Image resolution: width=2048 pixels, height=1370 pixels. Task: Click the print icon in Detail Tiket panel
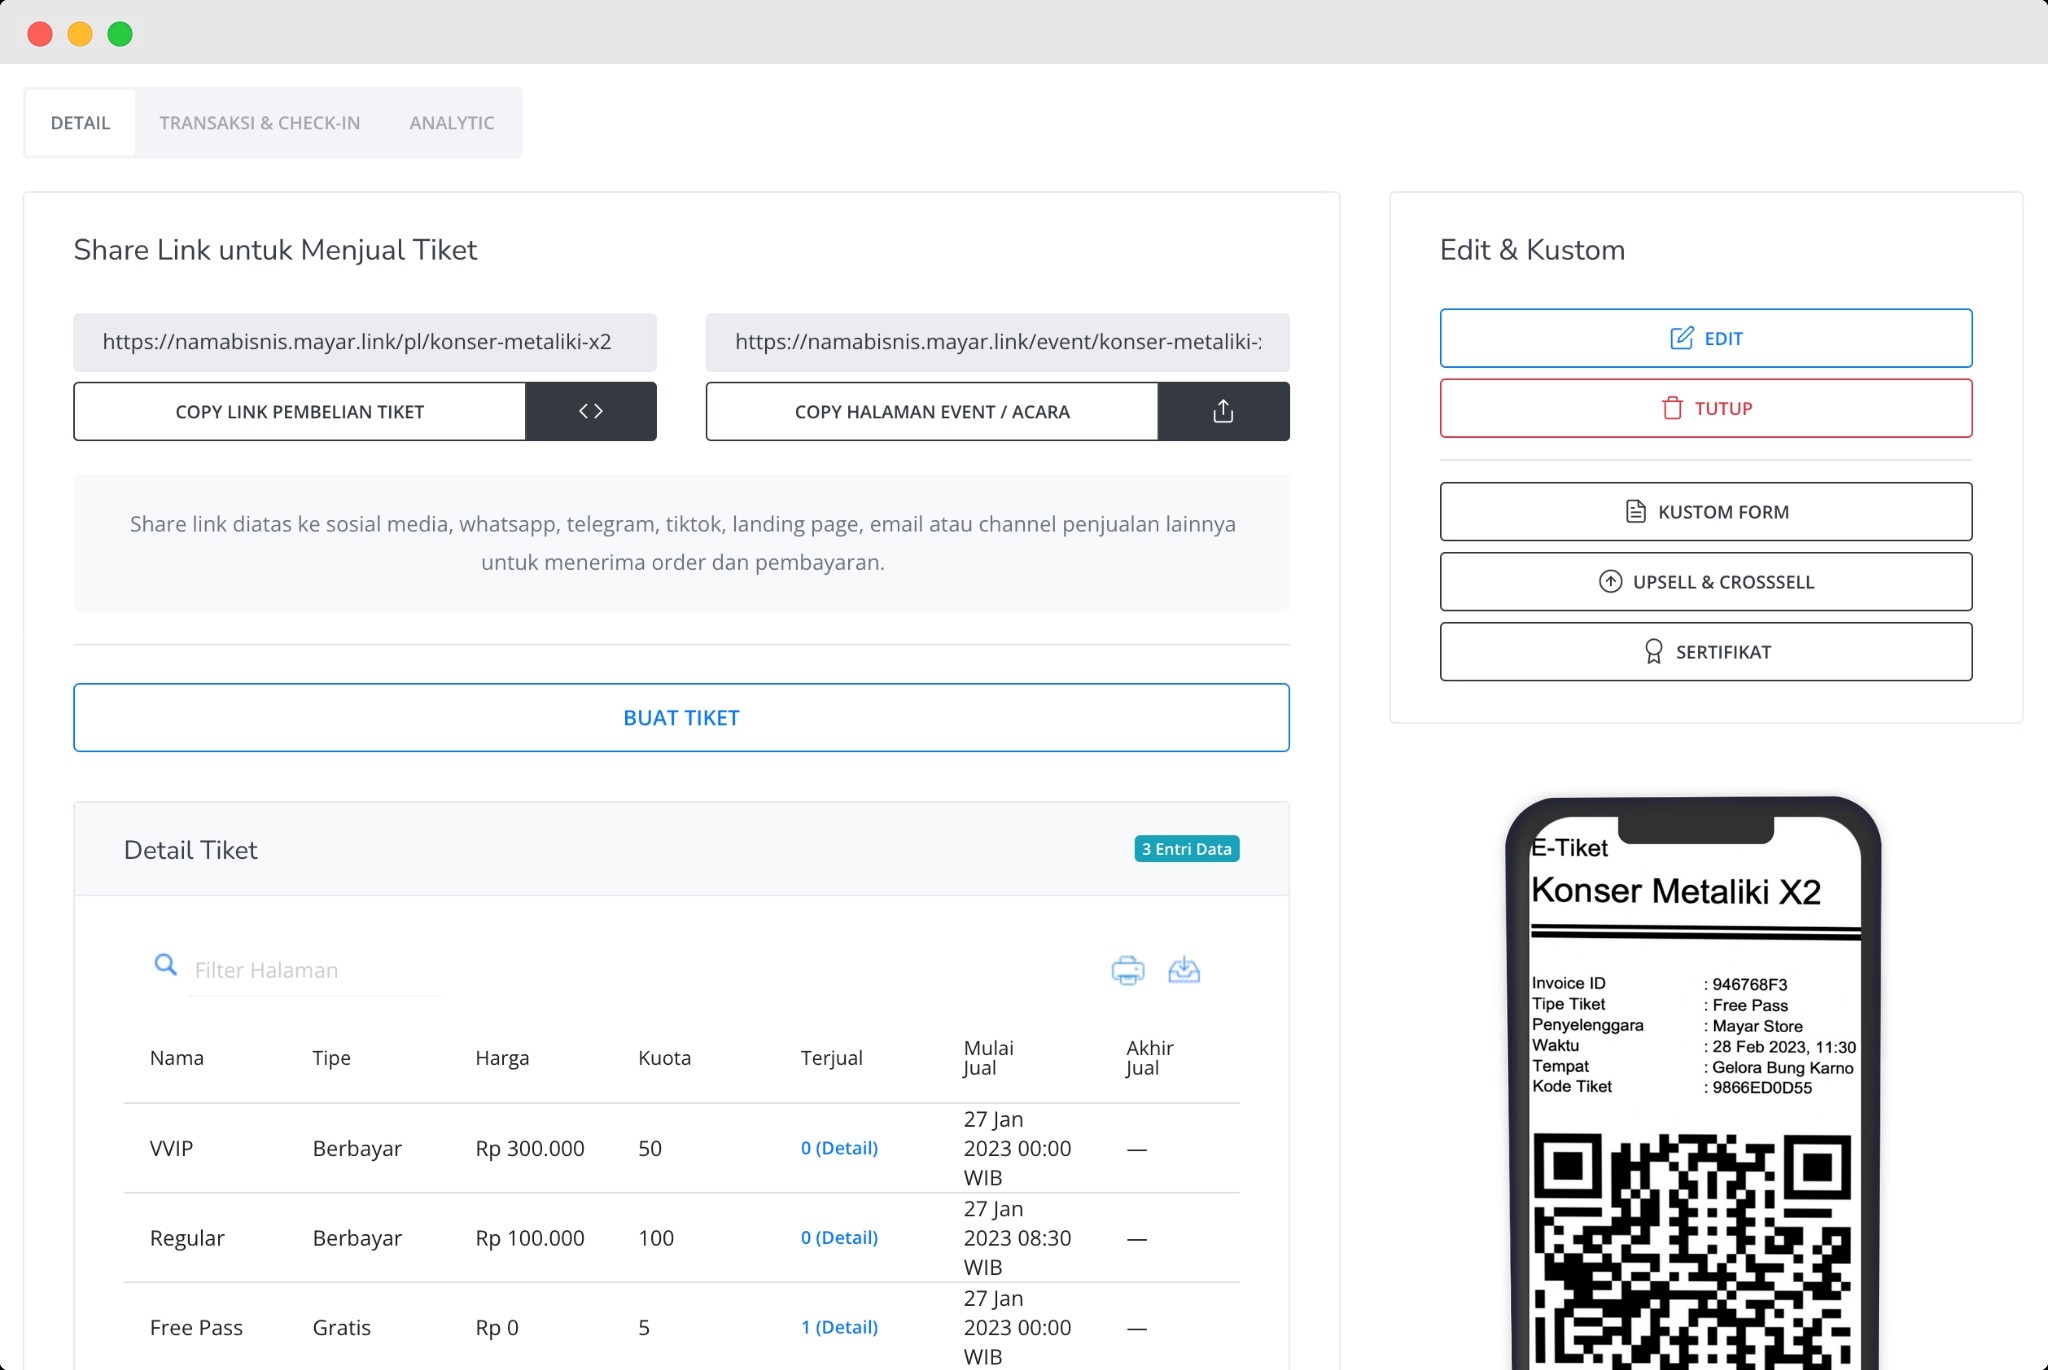pos(1128,968)
